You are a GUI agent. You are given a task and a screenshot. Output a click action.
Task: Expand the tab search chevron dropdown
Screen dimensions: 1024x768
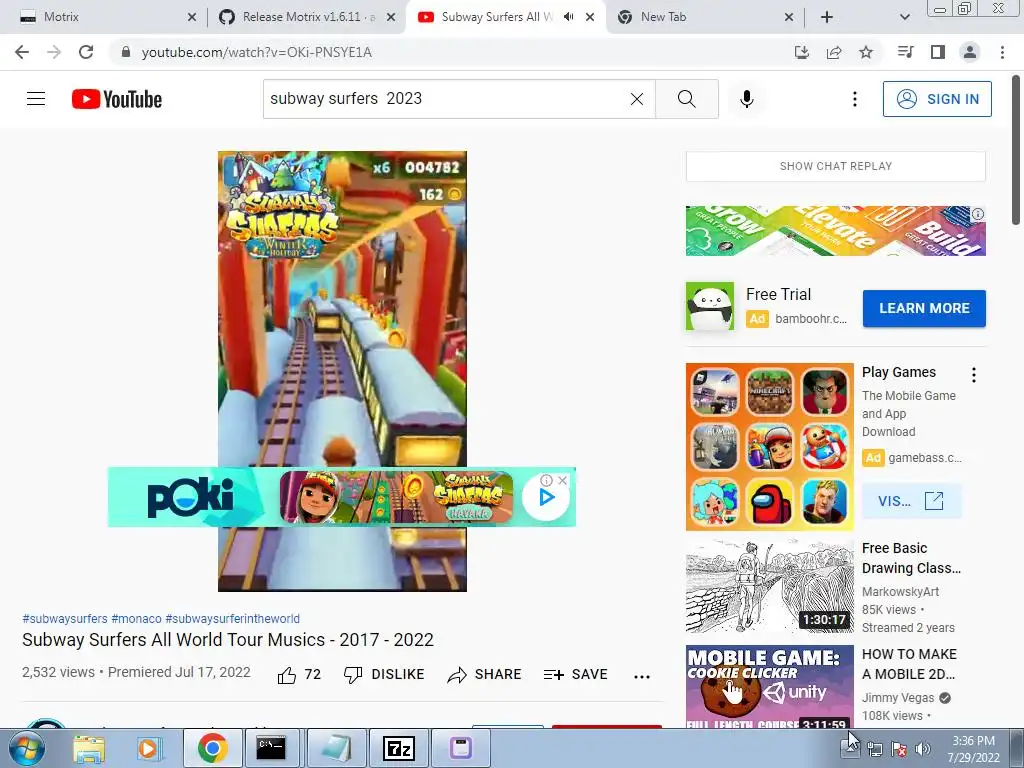click(x=904, y=17)
